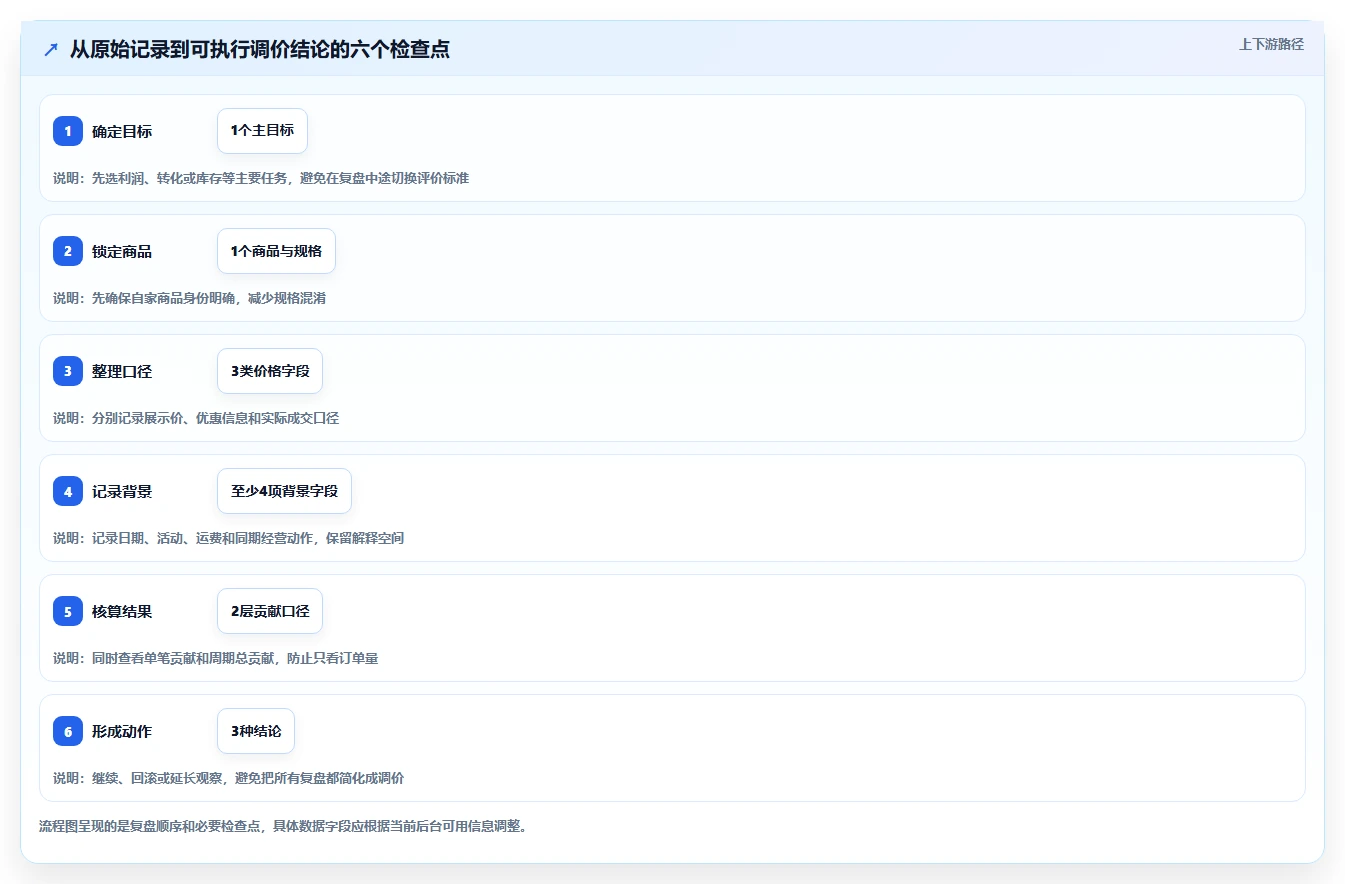Click step number badge 3
The width and height of the screenshot is (1345, 884).
tap(68, 371)
